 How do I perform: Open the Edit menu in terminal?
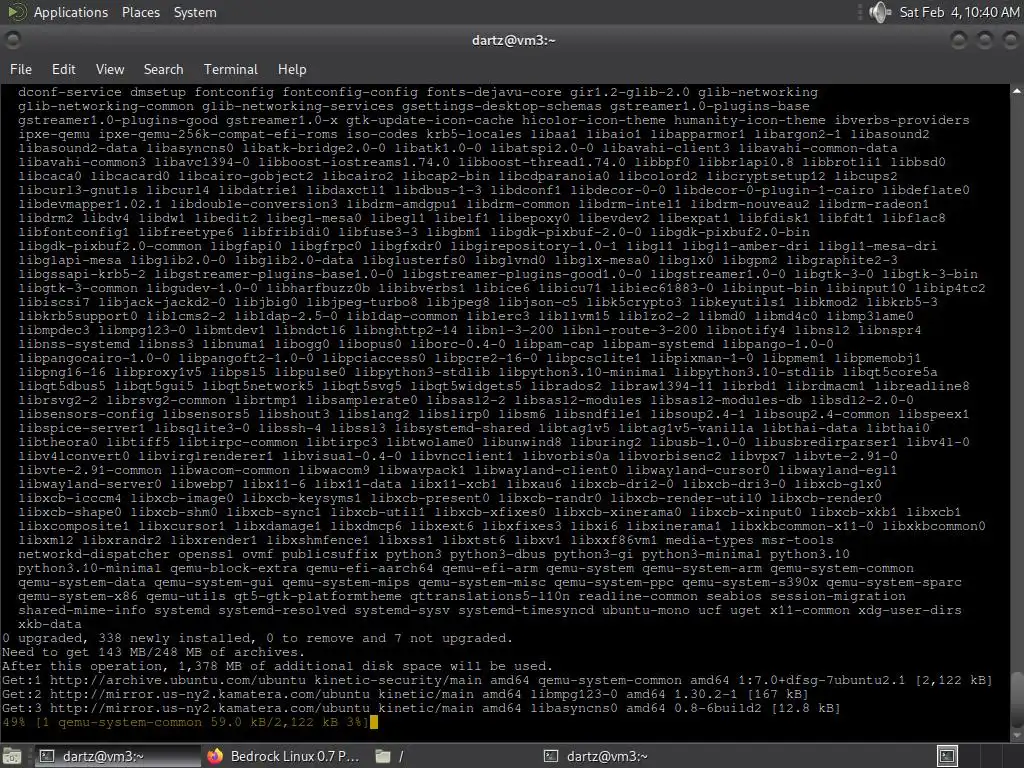63,69
